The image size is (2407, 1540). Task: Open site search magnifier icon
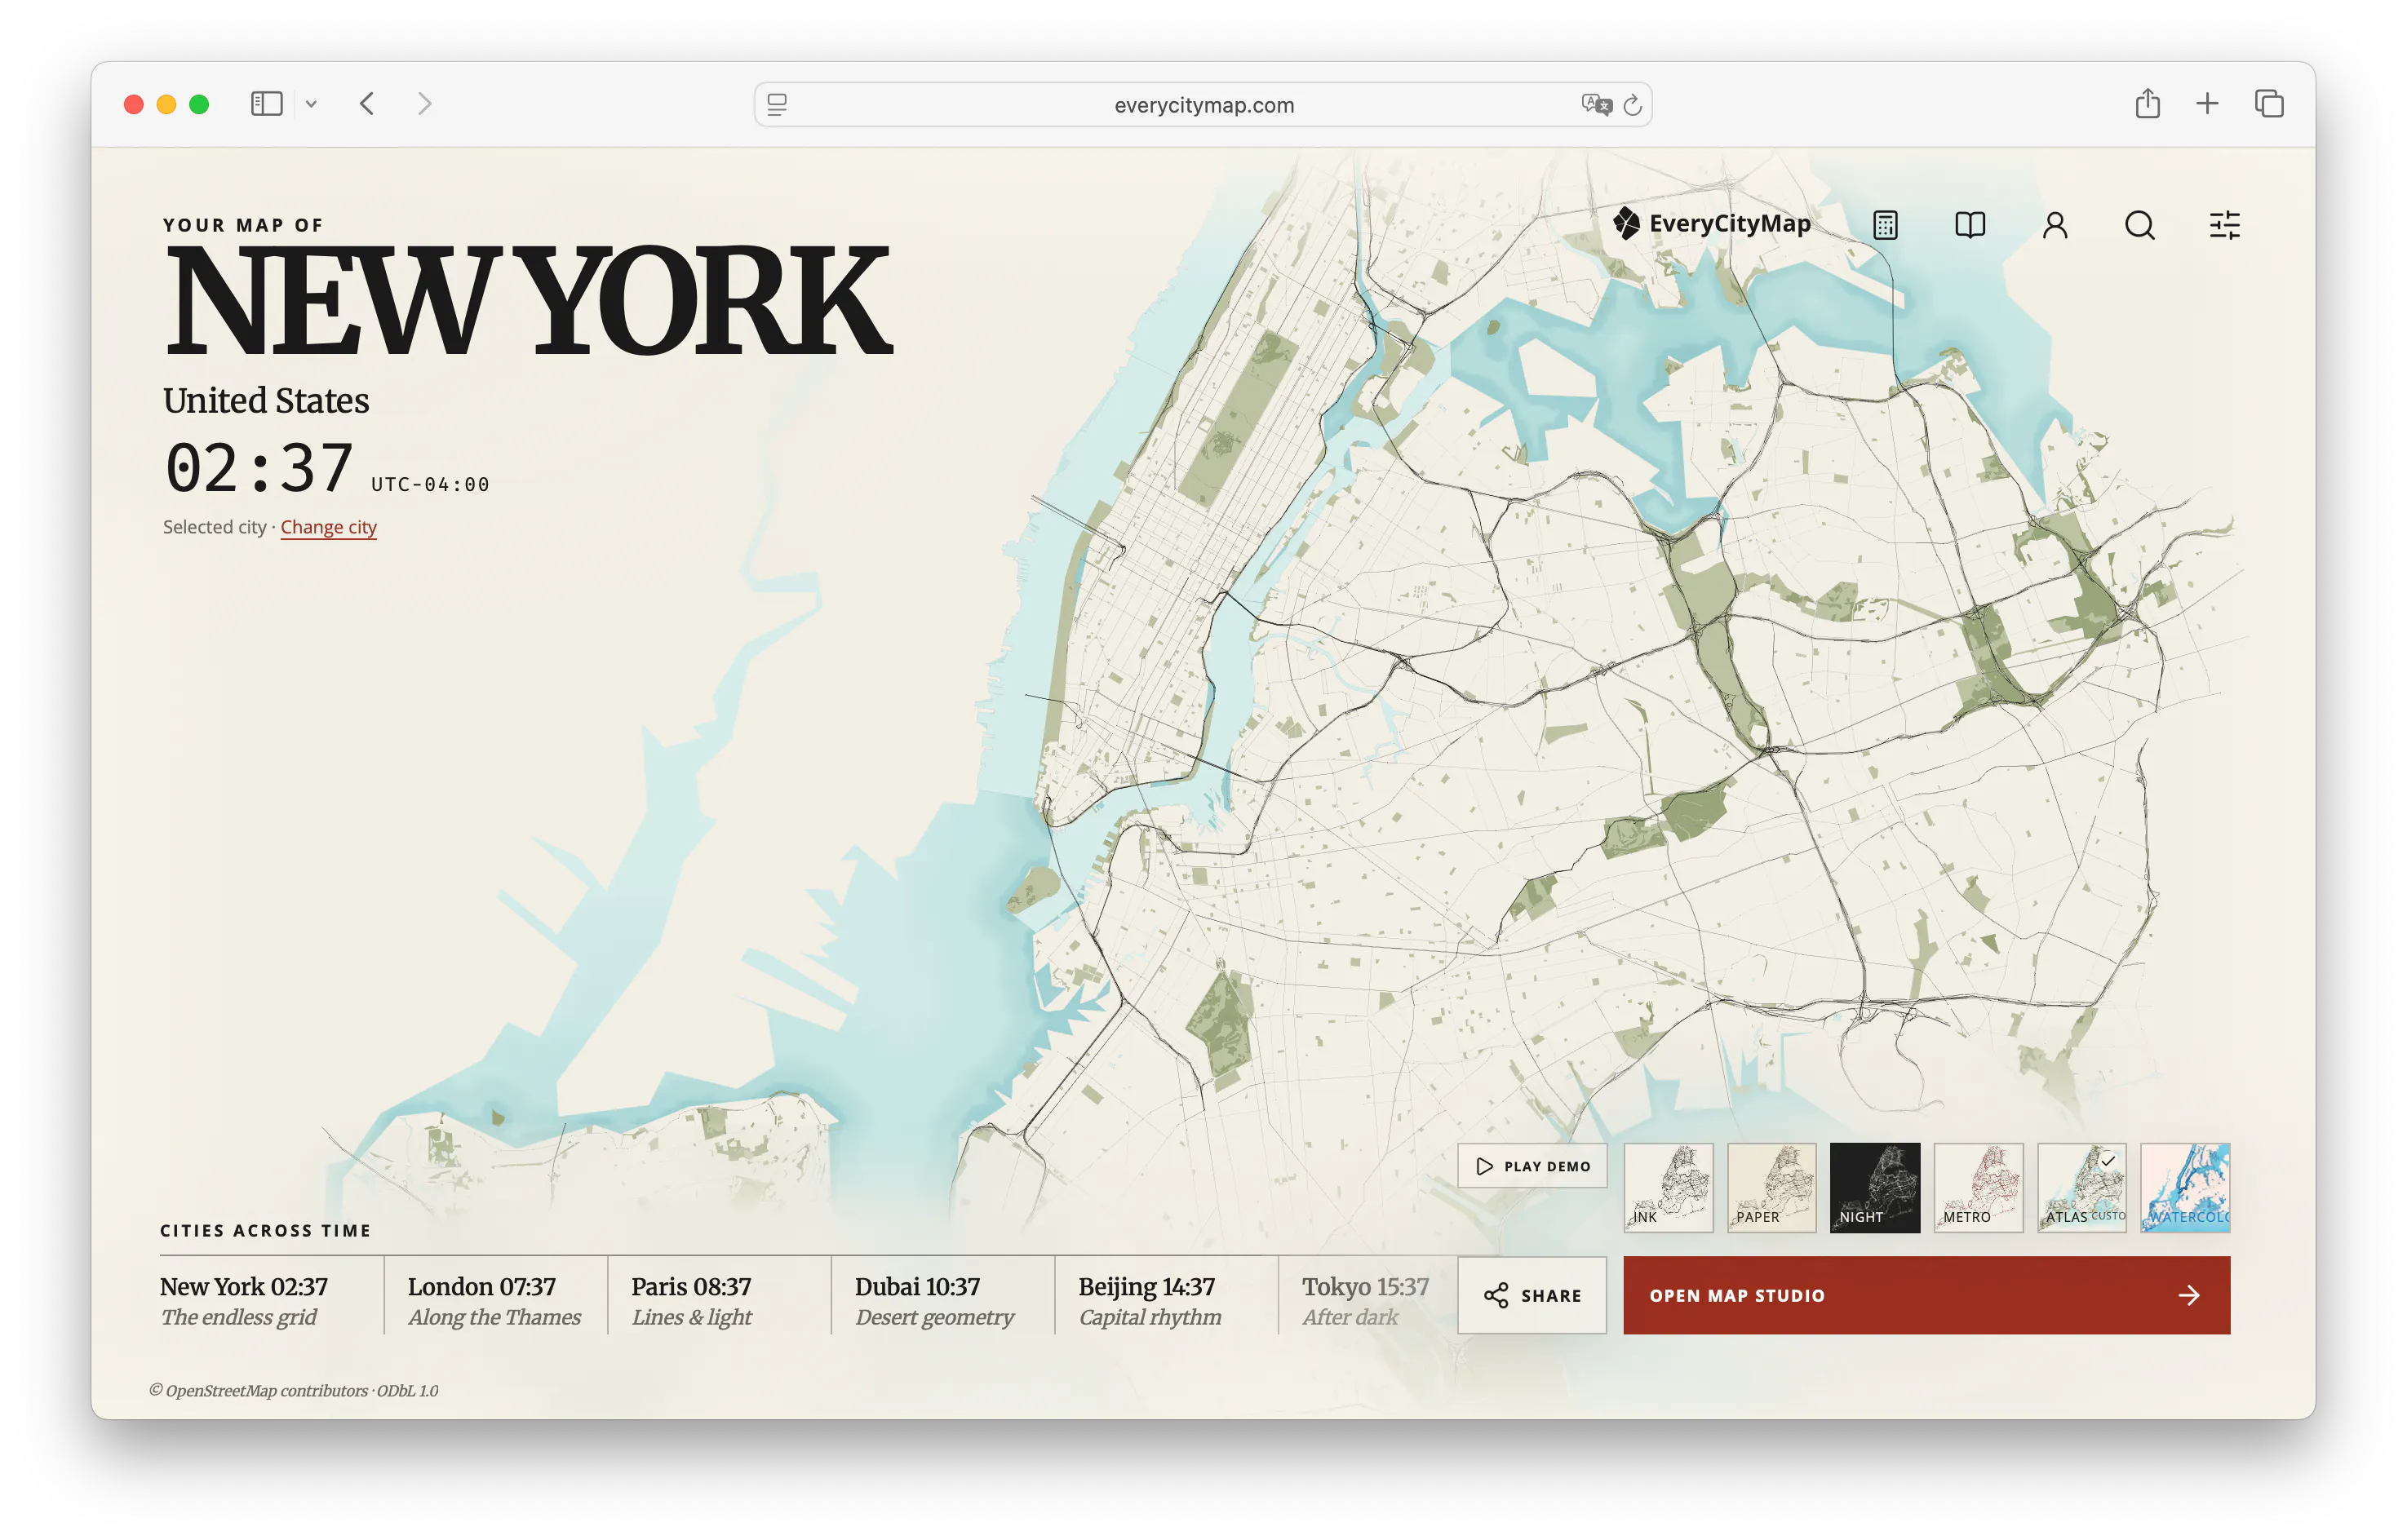(2139, 225)
